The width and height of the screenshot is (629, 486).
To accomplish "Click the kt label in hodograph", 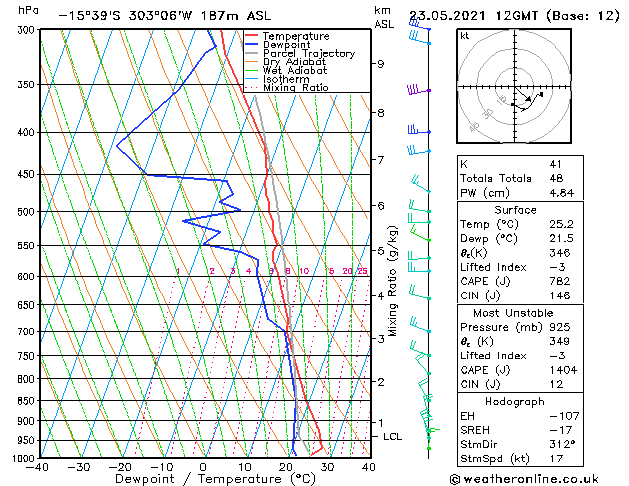I will [465, 36].
